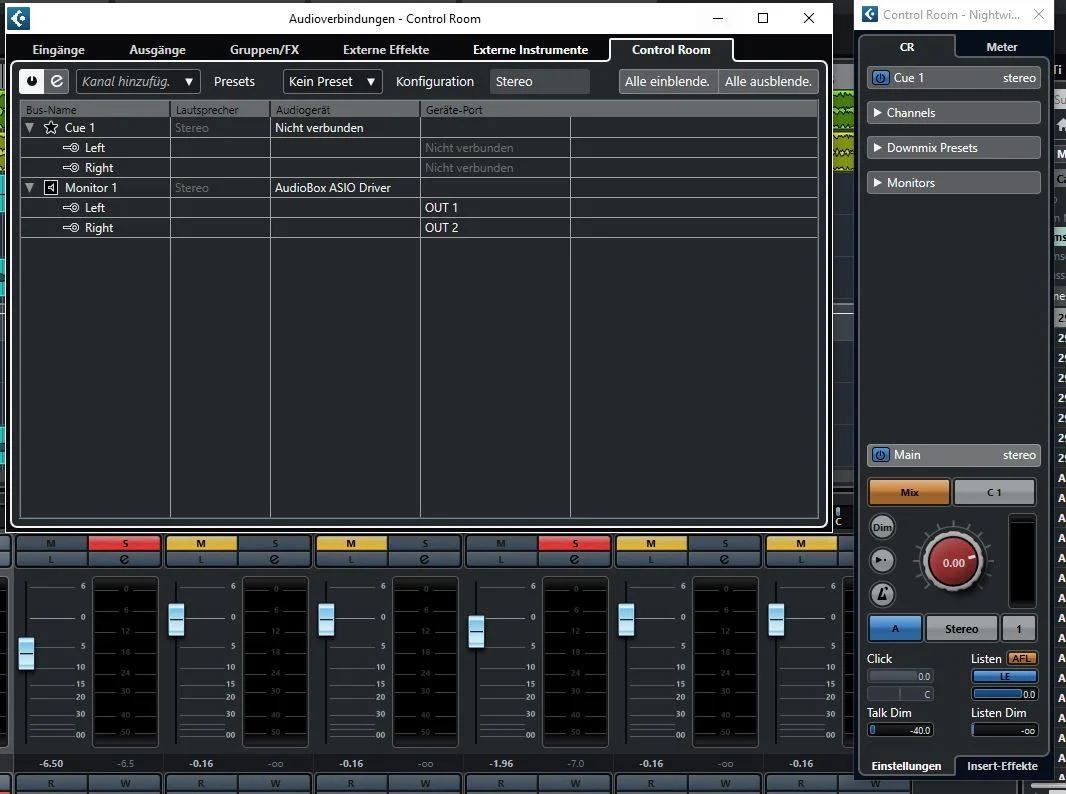Image resolution: width=1066 pixels, height=794 pixels.
Task: Click the star icon of Cue 1
Action: (x=51, y=128)
